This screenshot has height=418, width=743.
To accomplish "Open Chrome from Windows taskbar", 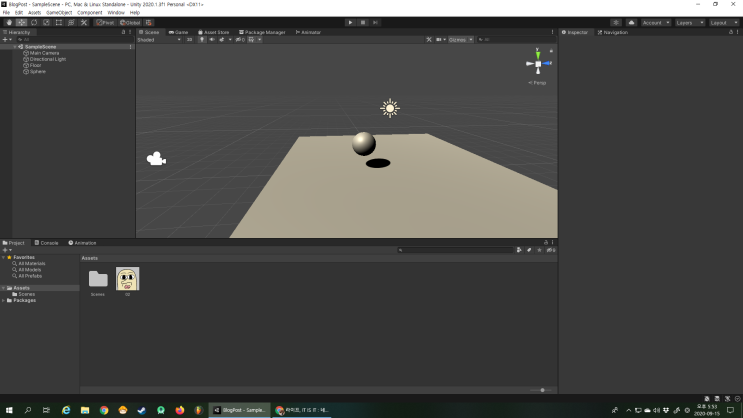I will [104, 410].
